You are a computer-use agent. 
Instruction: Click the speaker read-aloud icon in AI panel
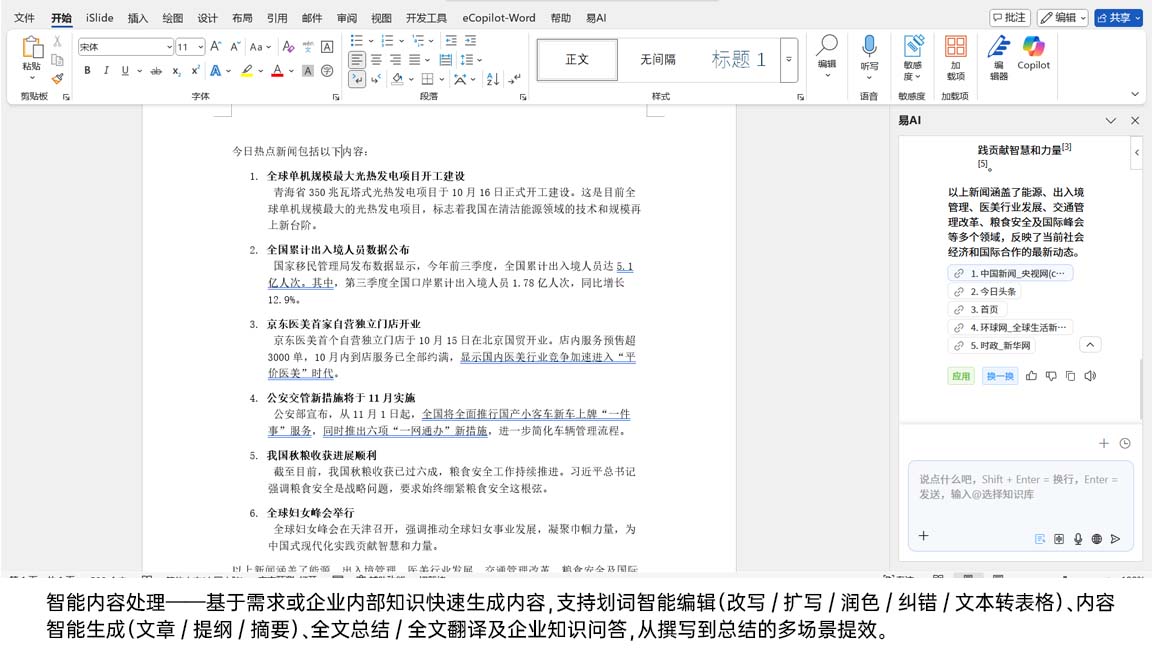click(x=1090, y=376)
